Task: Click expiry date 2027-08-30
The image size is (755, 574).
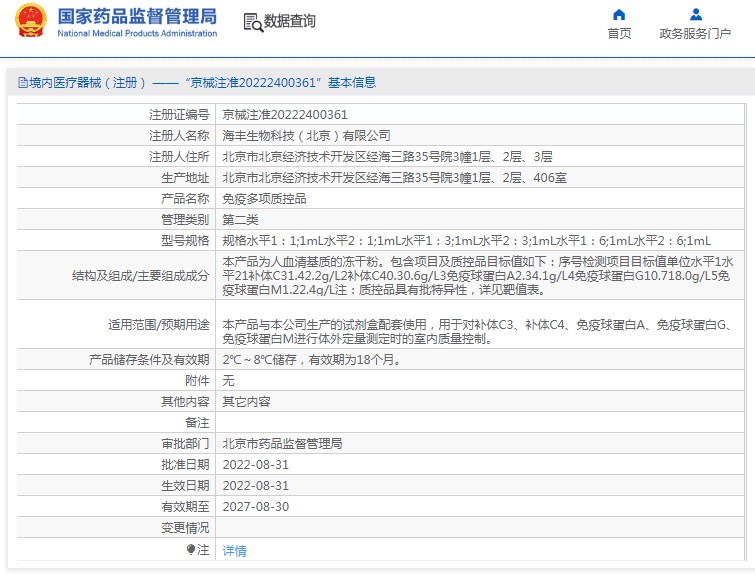Action: [256, 507]
